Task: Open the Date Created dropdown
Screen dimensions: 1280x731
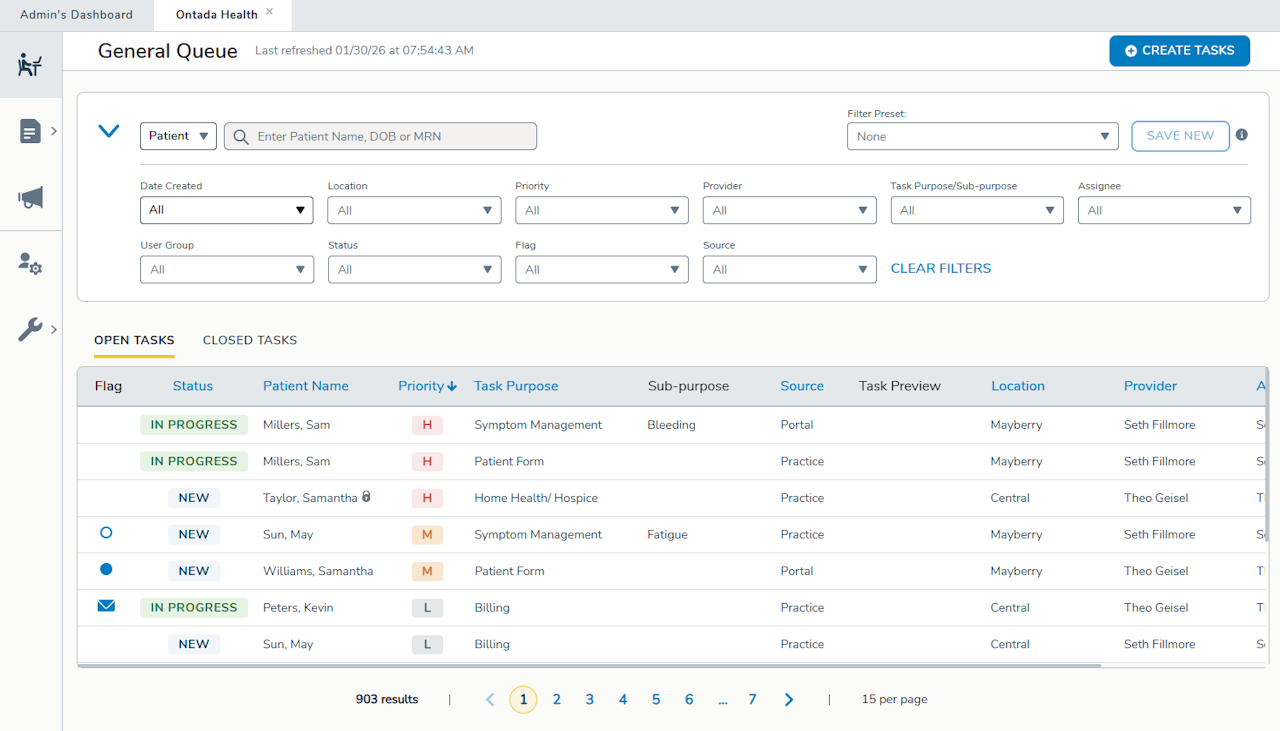Action: [x=226, y=210]
